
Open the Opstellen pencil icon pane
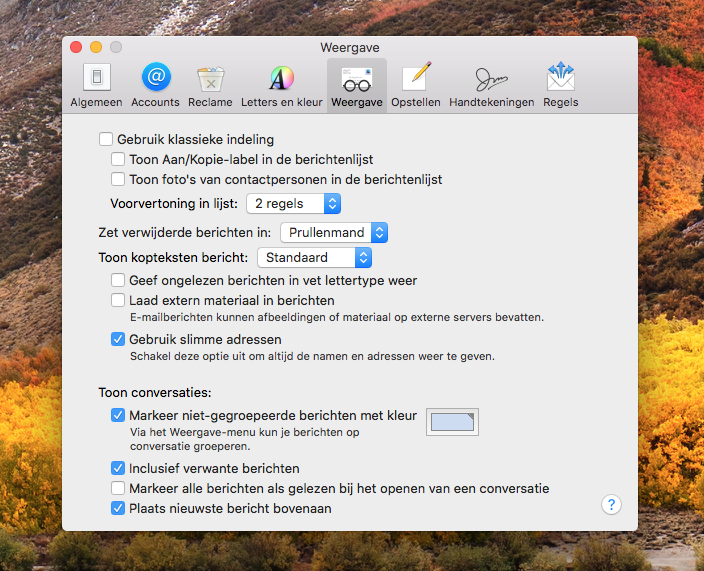point(416,85)
